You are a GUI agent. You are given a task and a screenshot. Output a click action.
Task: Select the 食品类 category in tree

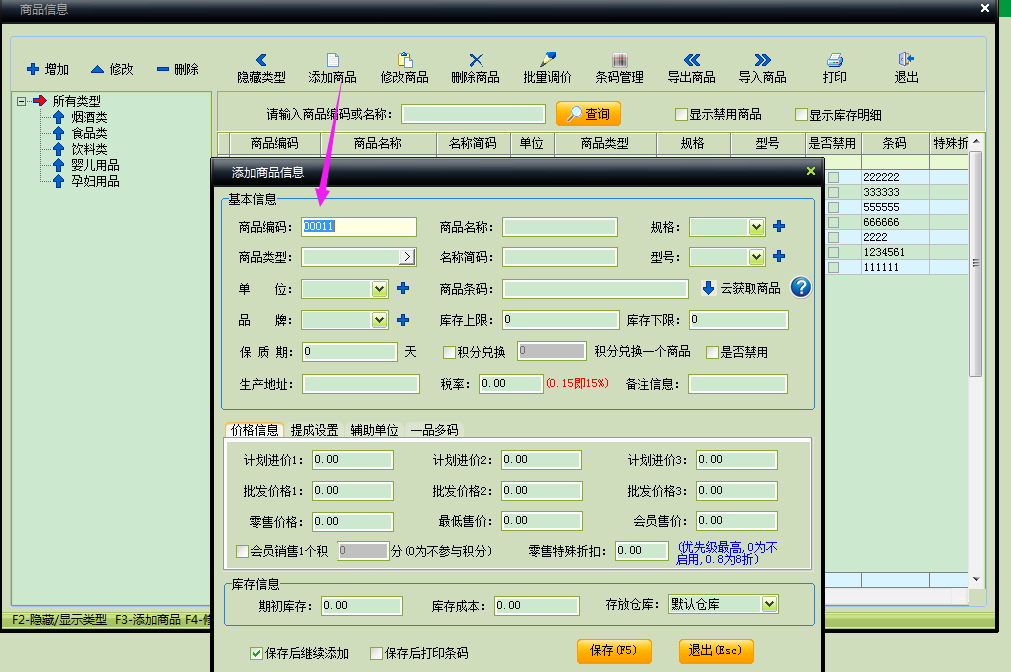tap(89, 133)
